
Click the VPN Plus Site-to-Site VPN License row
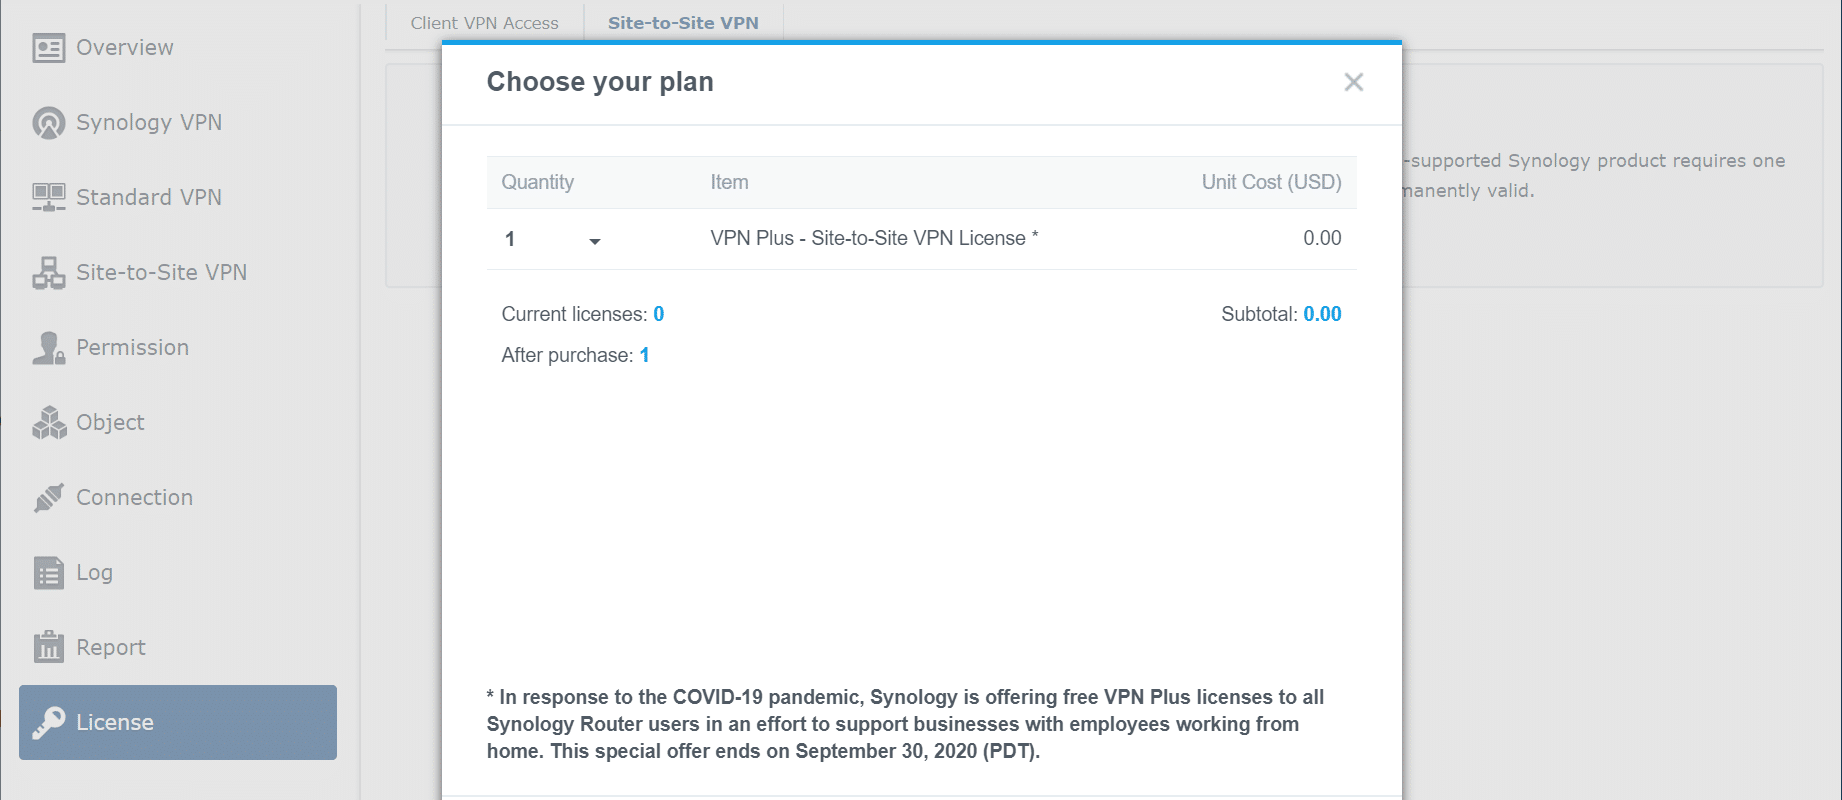click(x=921, y=239)
